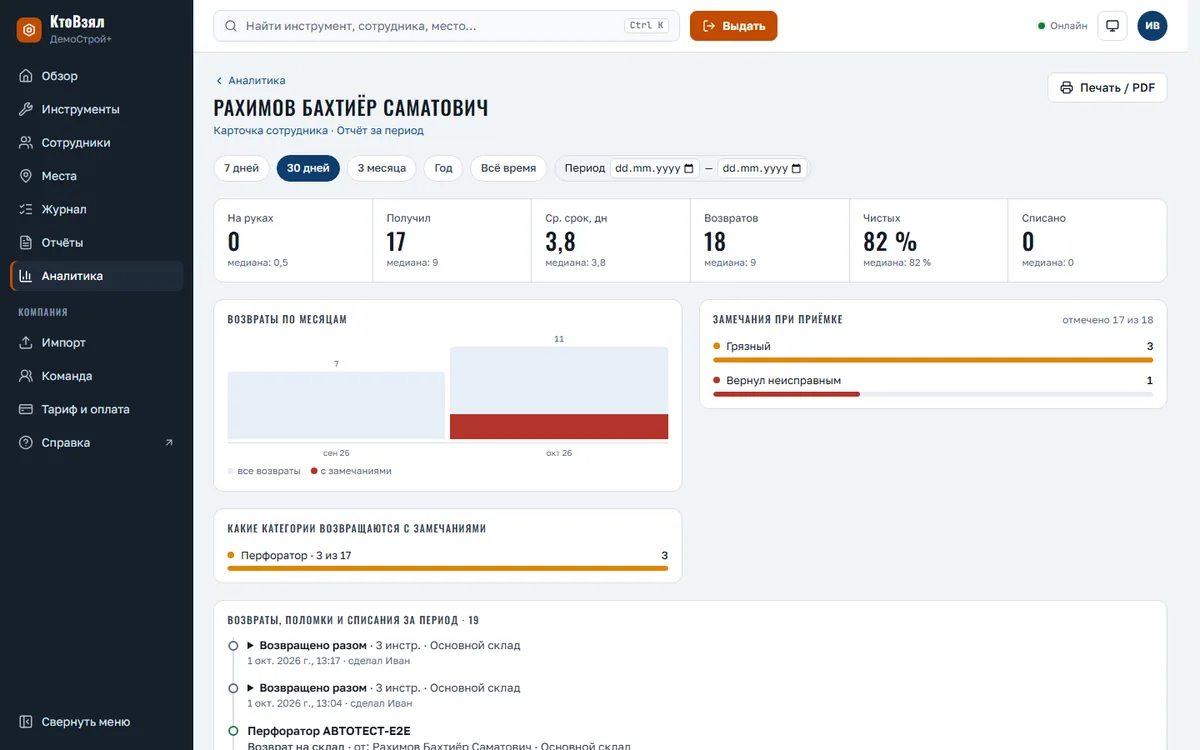Select the 3 месяца period
This screenshot has height=750, width=1200.
pyautogui.click(x=382, y=168)
